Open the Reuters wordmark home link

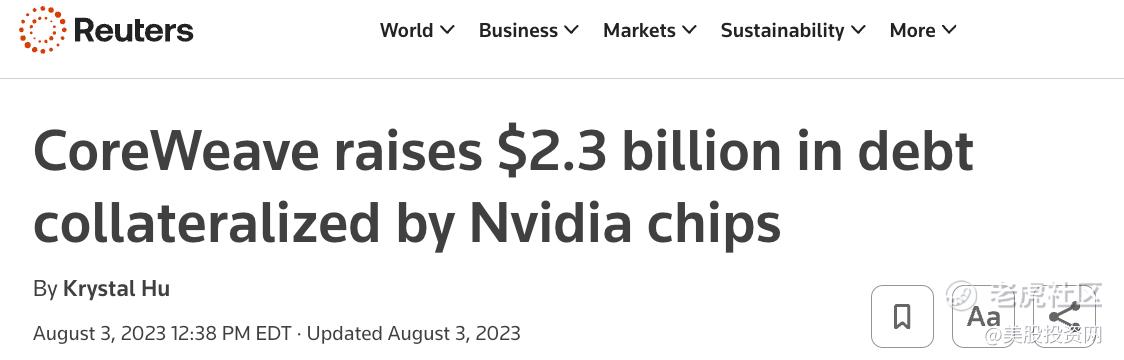133,30
